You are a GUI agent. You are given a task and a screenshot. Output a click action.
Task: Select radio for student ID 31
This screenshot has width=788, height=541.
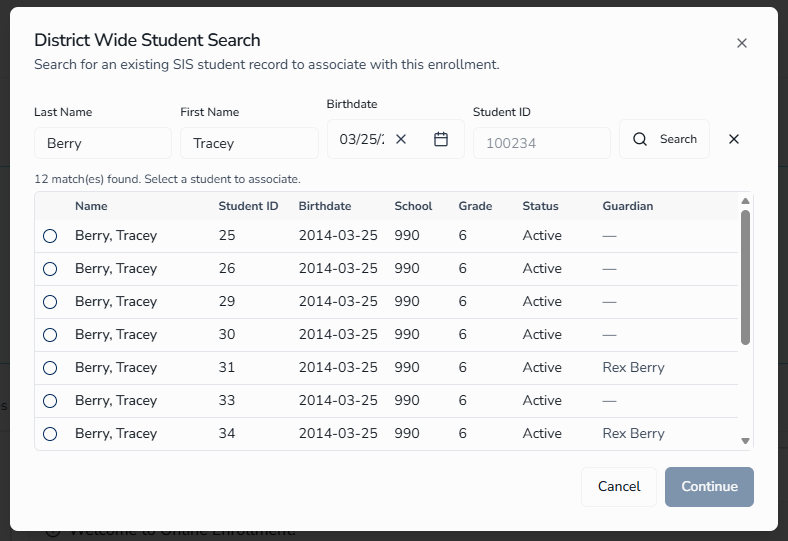[x=50, y=368]
